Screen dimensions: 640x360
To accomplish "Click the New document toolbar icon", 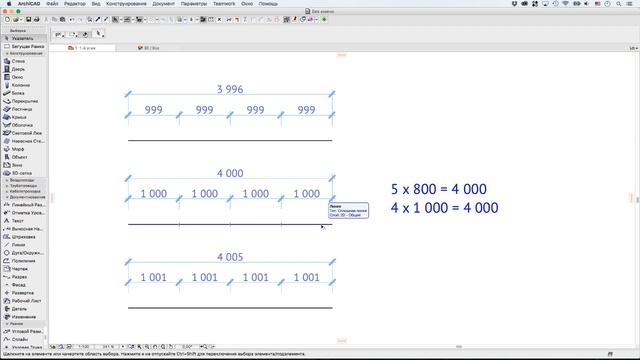I will [x=7, y=20].
